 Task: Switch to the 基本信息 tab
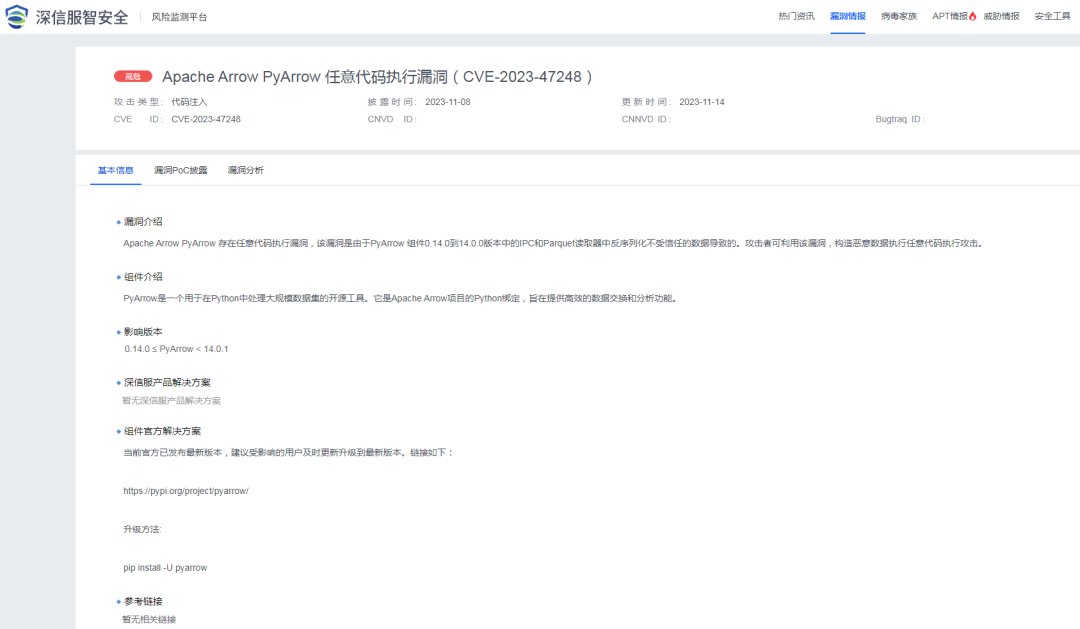tap(116, 170)
